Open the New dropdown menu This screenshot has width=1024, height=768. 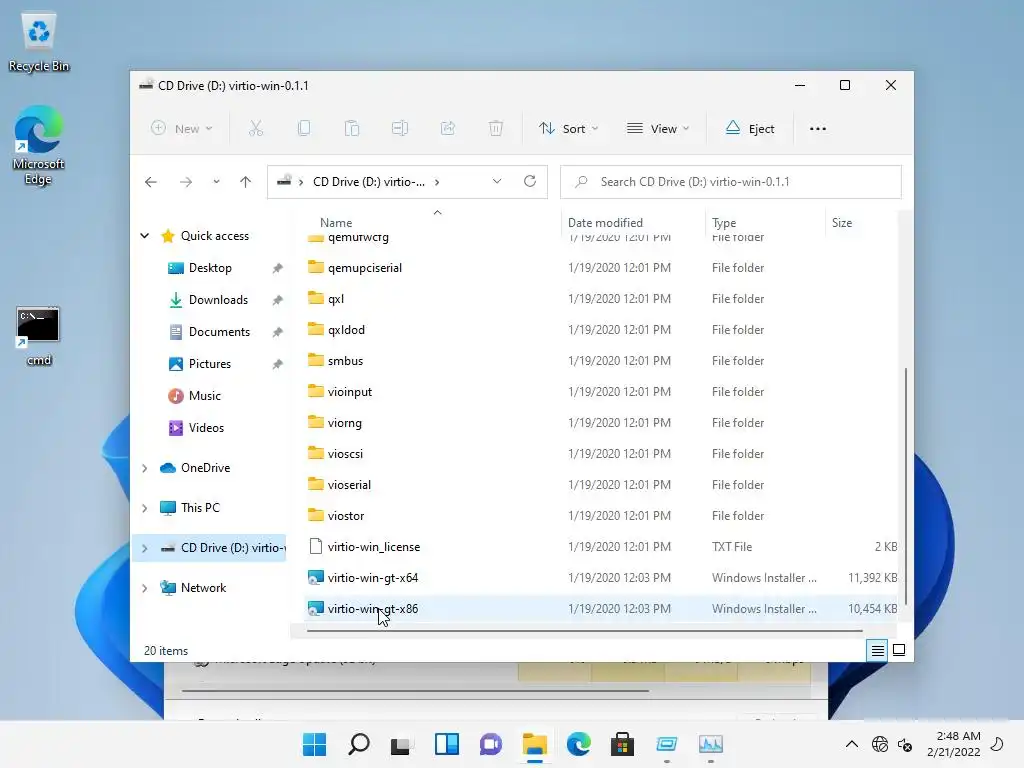tap(182, 129)
